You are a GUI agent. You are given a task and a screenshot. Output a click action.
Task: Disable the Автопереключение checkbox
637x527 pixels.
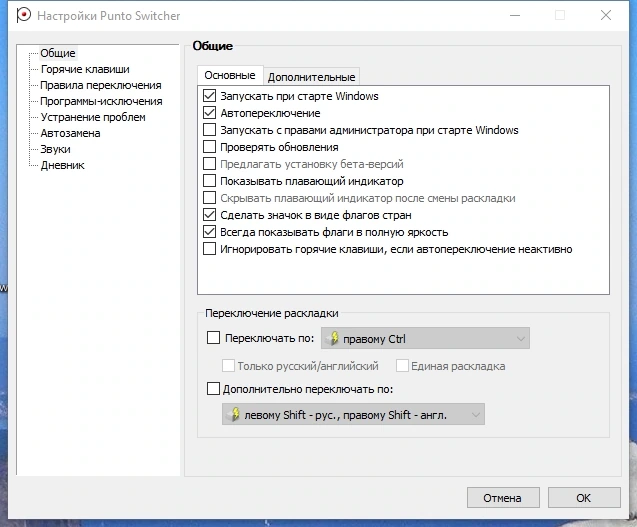tap(209, 113)
